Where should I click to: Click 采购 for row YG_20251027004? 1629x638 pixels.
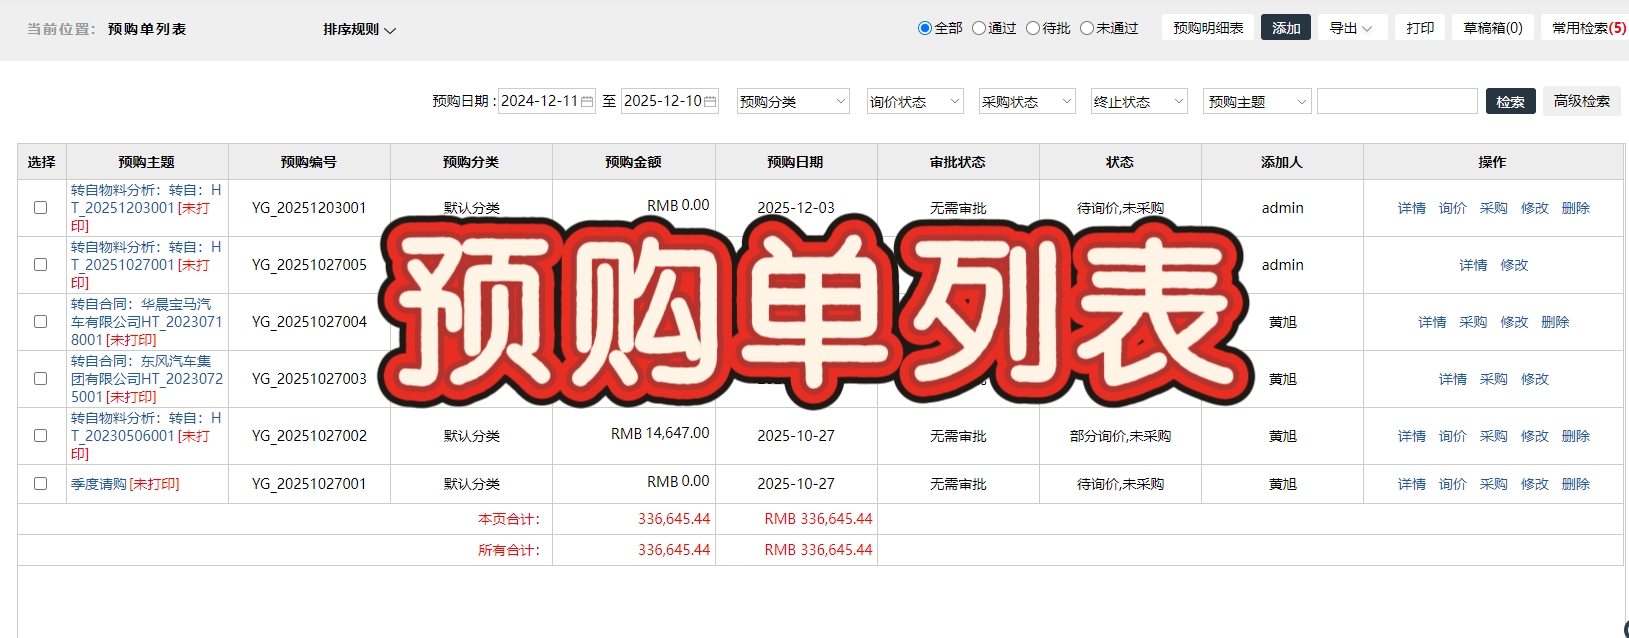(1473, 322)
